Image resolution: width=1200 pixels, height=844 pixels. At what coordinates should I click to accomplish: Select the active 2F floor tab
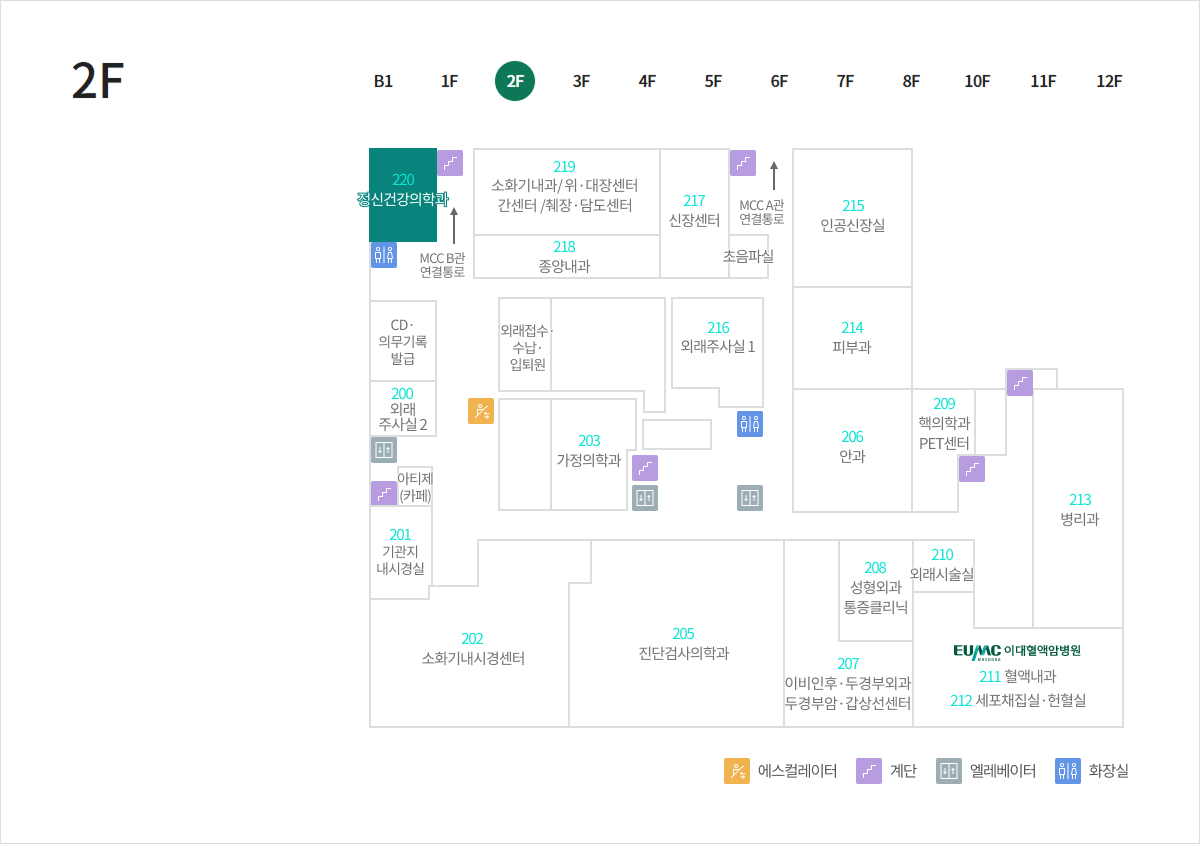point(515,82)
